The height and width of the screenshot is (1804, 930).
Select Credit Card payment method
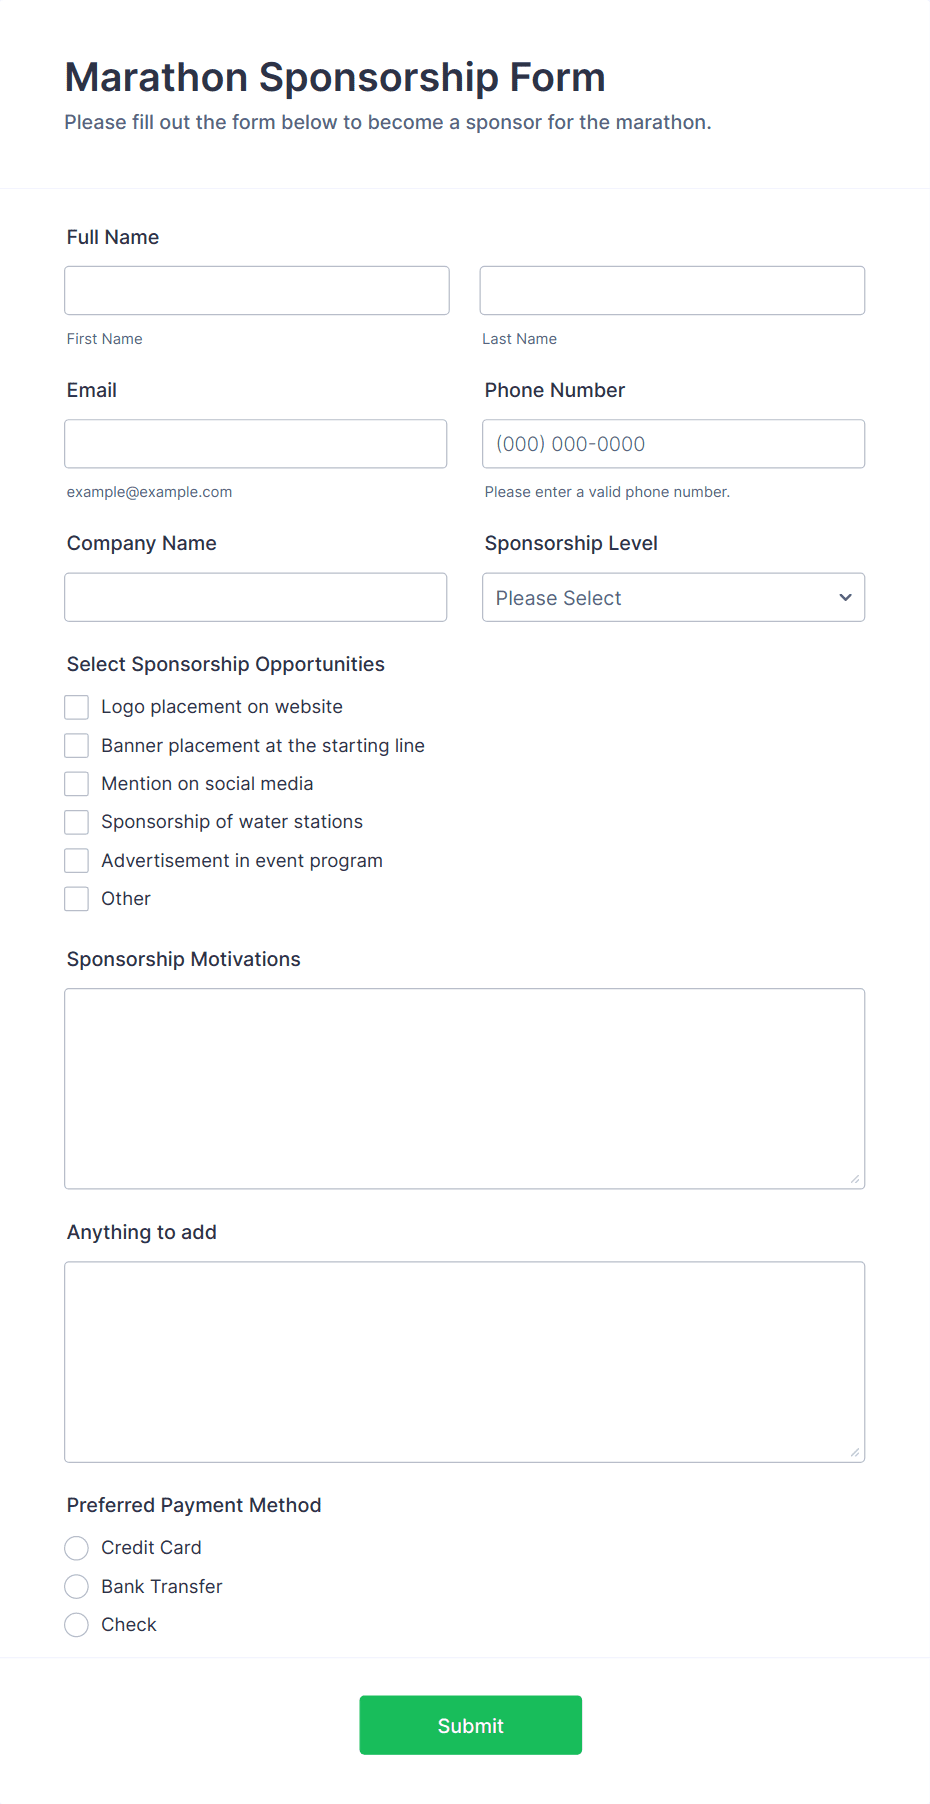pos(76,1547)
